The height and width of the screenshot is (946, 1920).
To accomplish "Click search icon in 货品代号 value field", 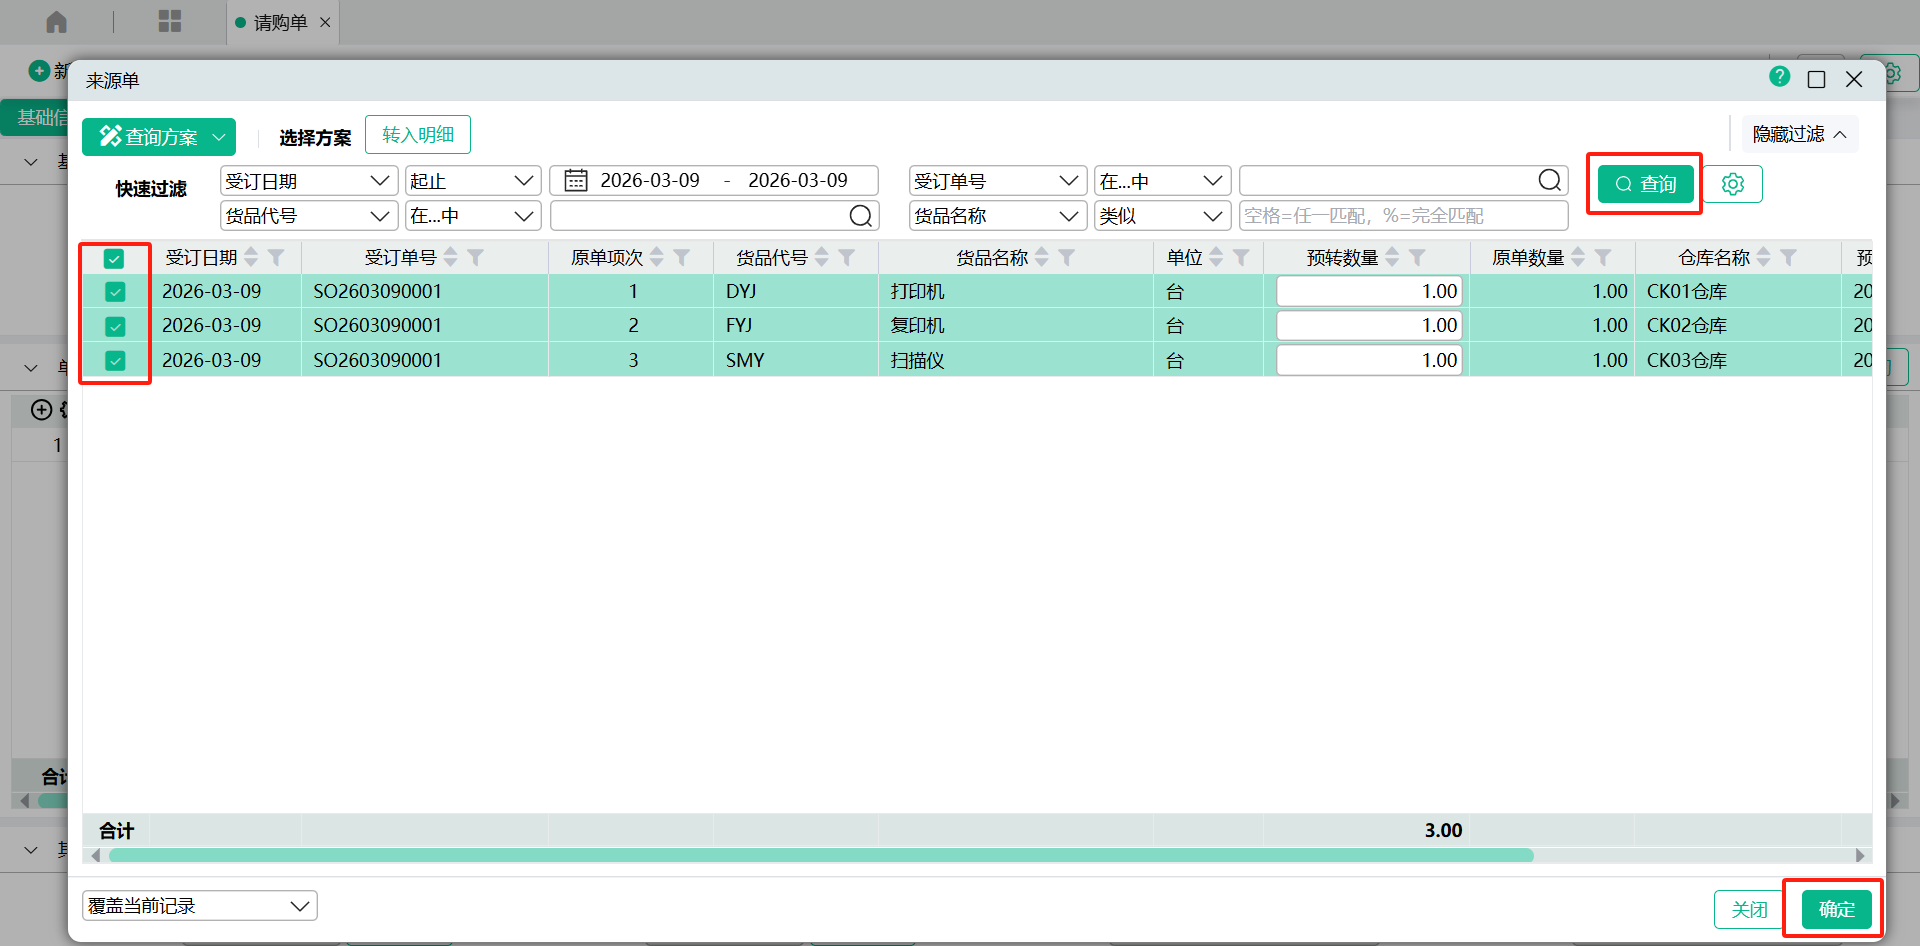I will pos(860,216).
